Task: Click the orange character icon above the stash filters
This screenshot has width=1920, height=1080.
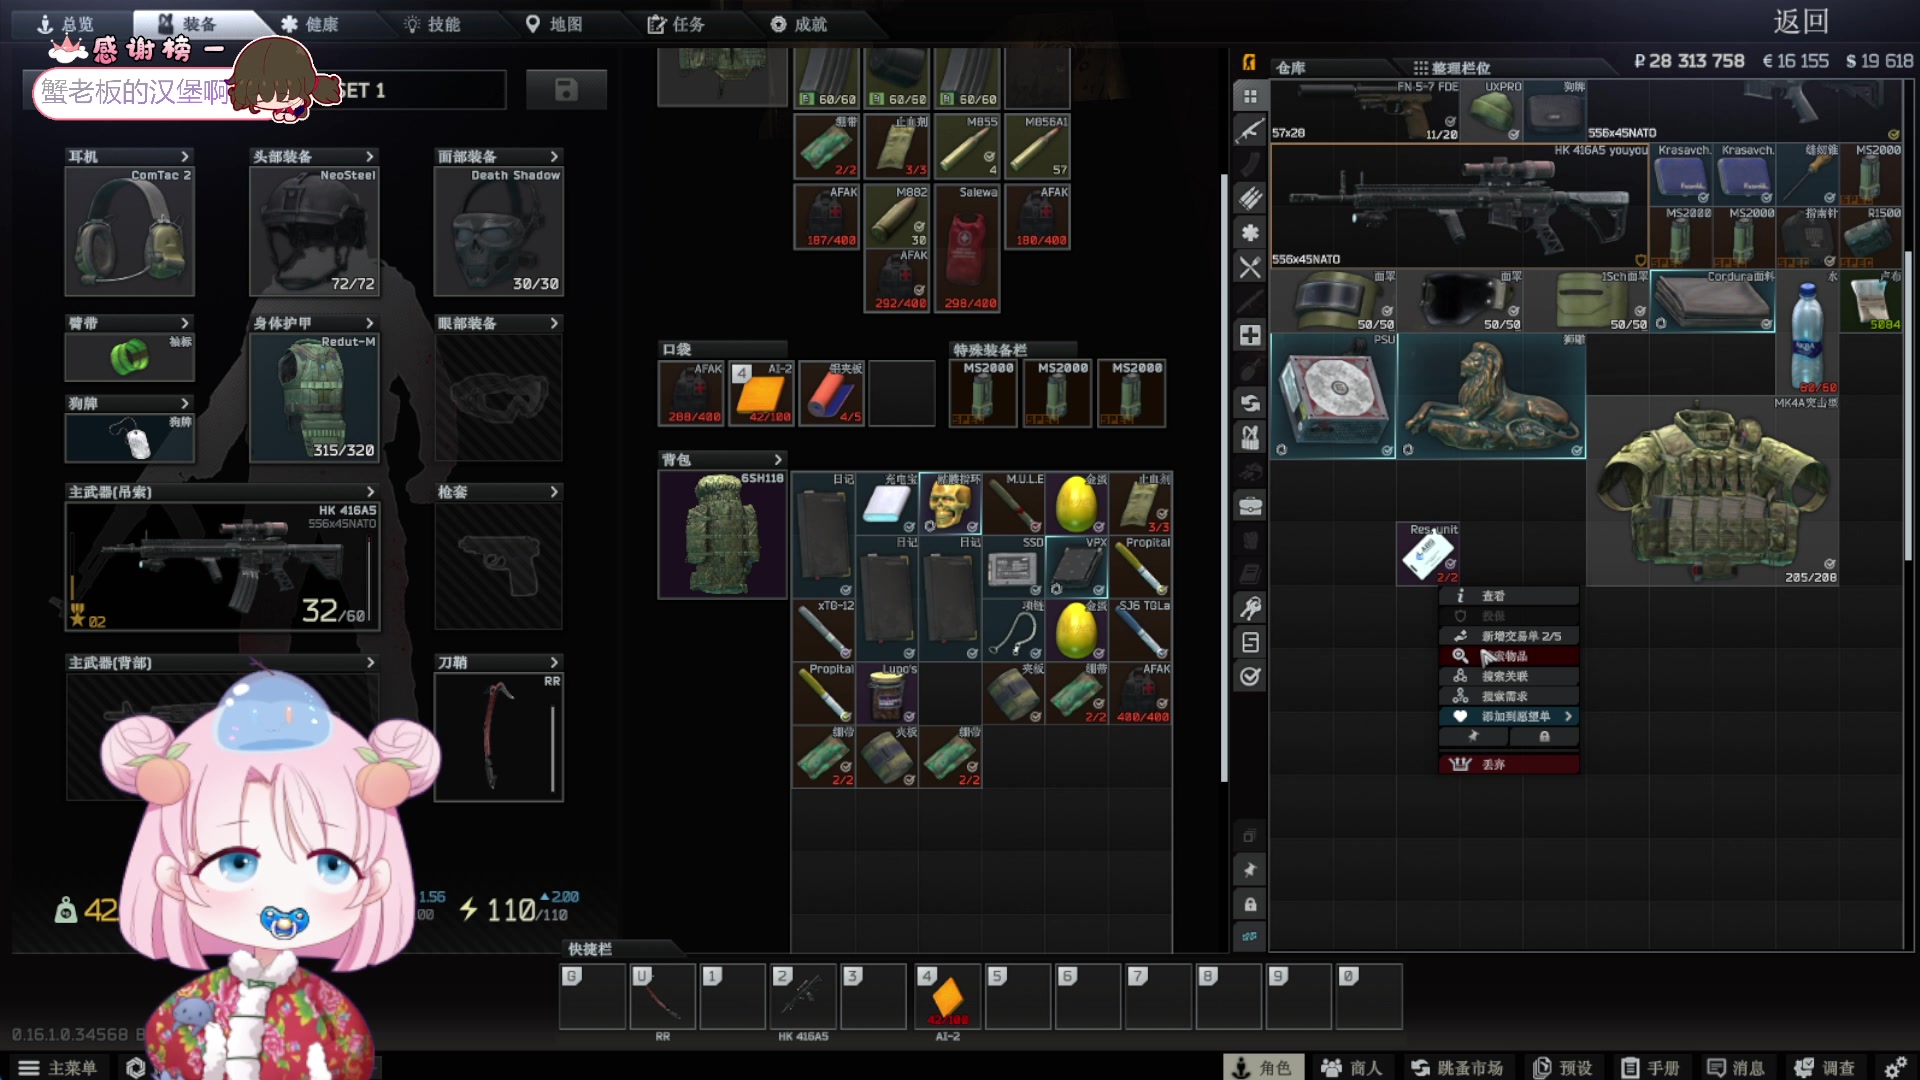Action: 1249,62
